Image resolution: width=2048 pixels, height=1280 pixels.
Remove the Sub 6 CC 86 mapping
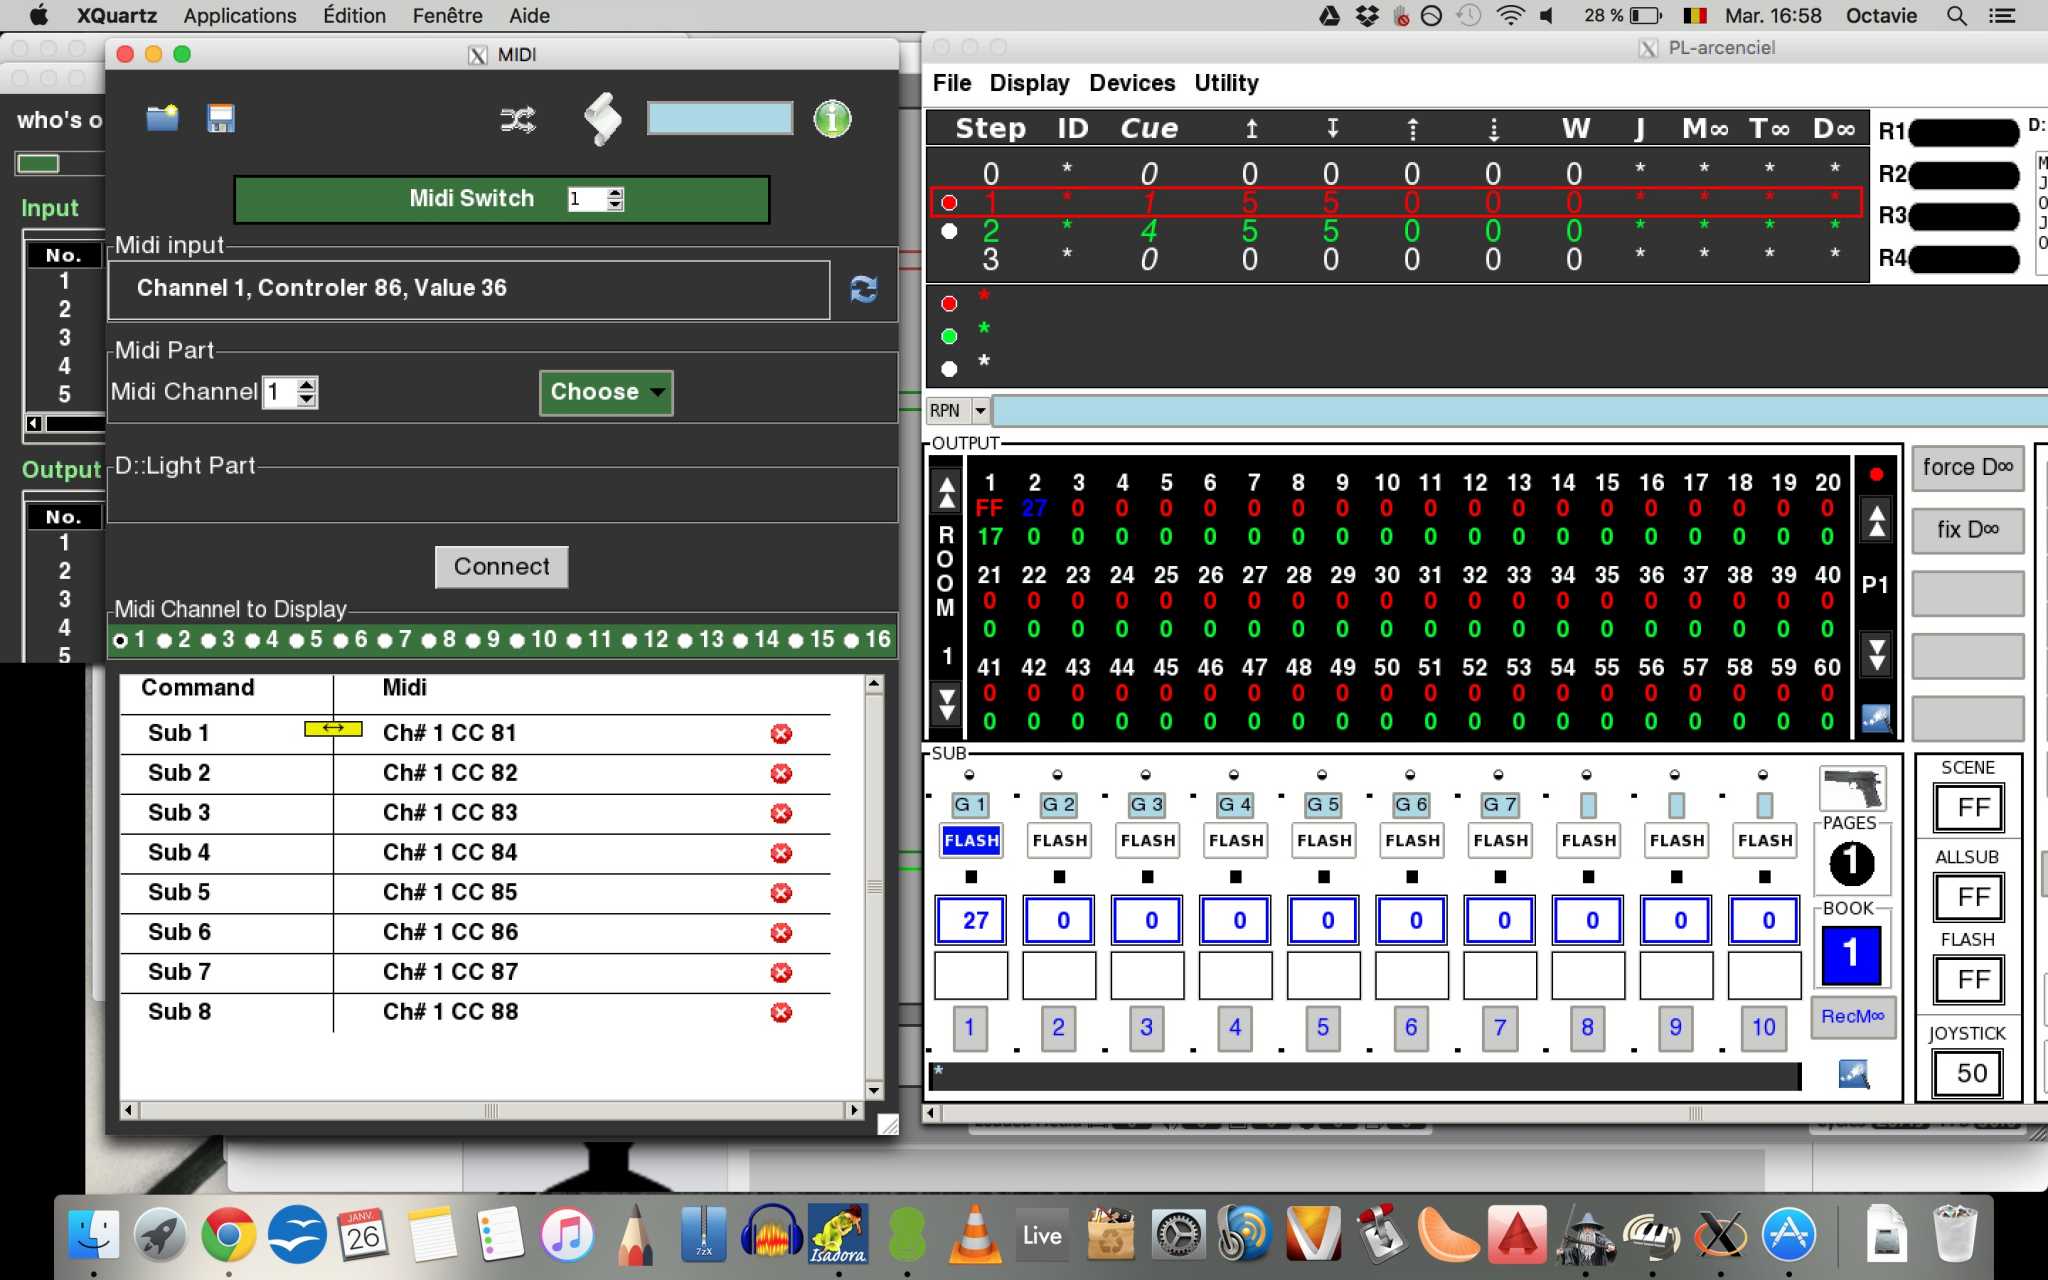click(x=781, y=933)
